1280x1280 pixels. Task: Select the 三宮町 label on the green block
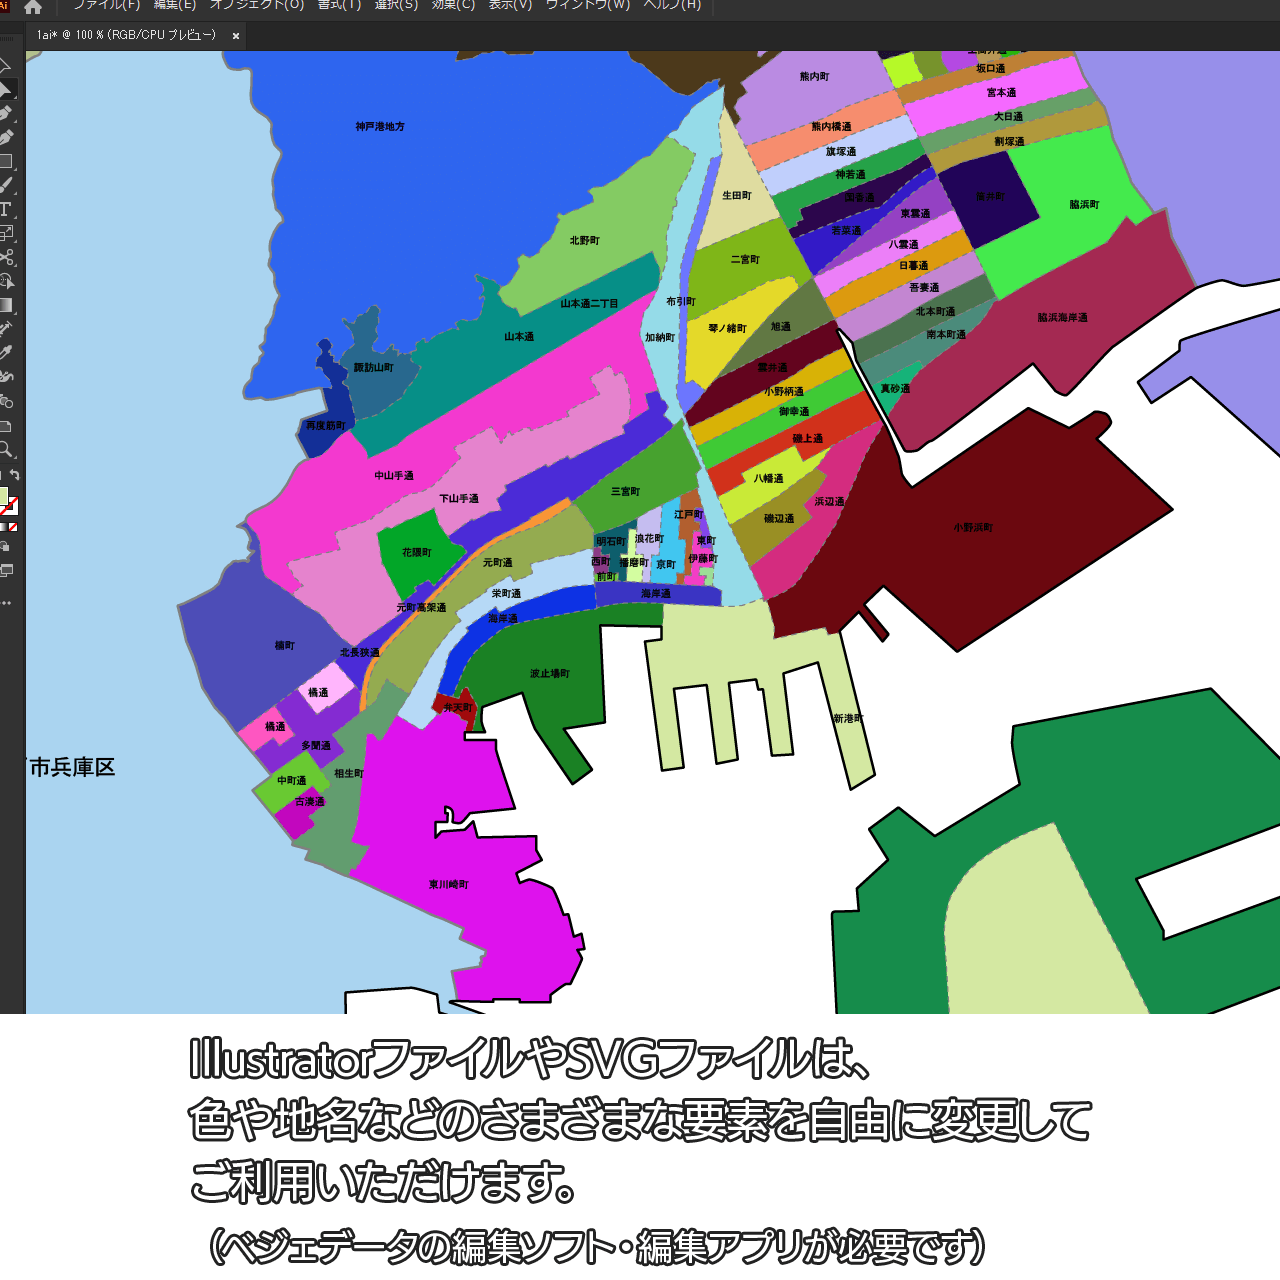[x=626, y=492]
